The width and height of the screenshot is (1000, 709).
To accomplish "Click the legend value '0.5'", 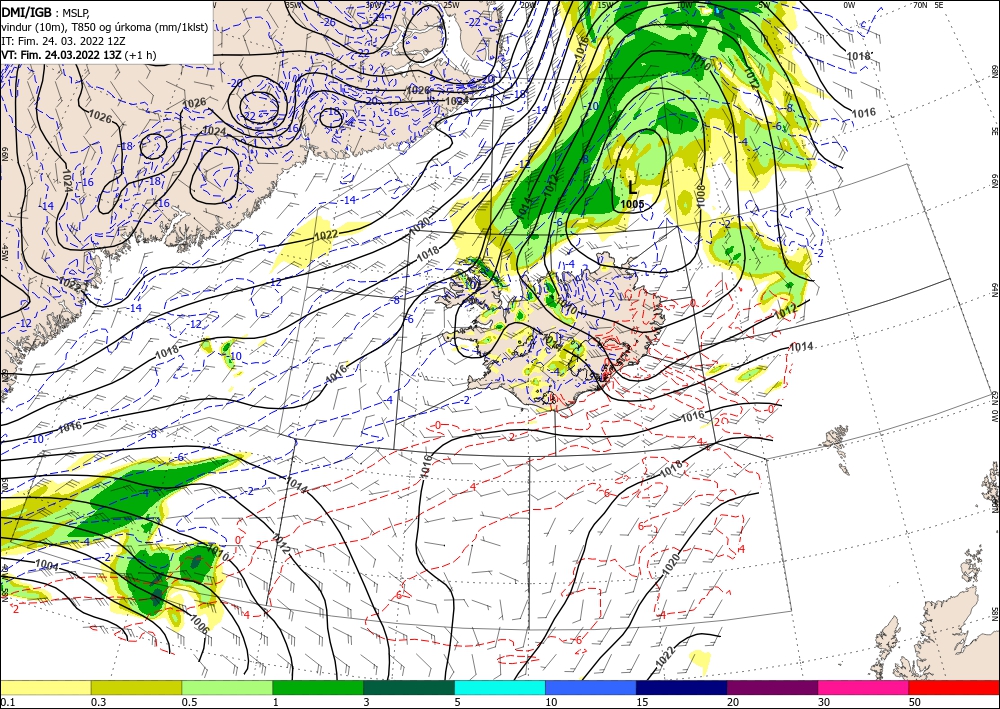I will click(188, 702).
